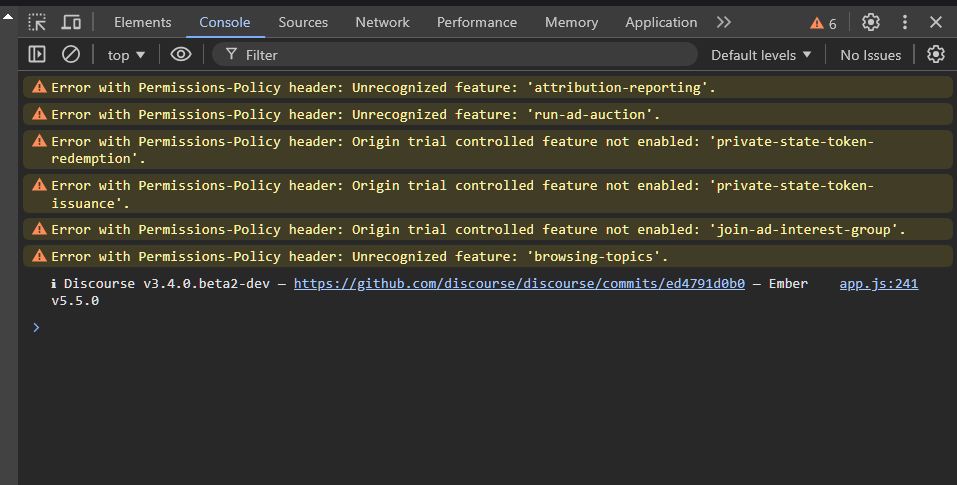Select the 'run-ad-auction' warning message

(356, 114)
